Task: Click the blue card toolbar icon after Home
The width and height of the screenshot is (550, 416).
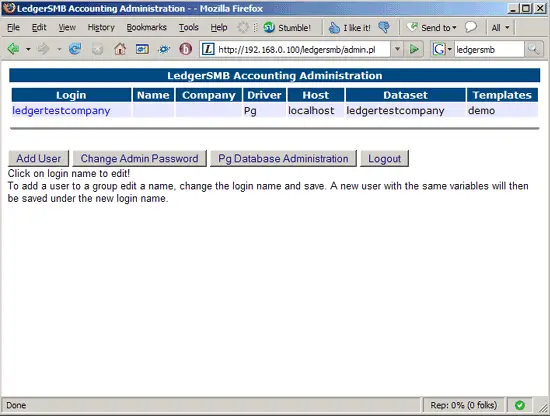Action: [x=142, y=49]
